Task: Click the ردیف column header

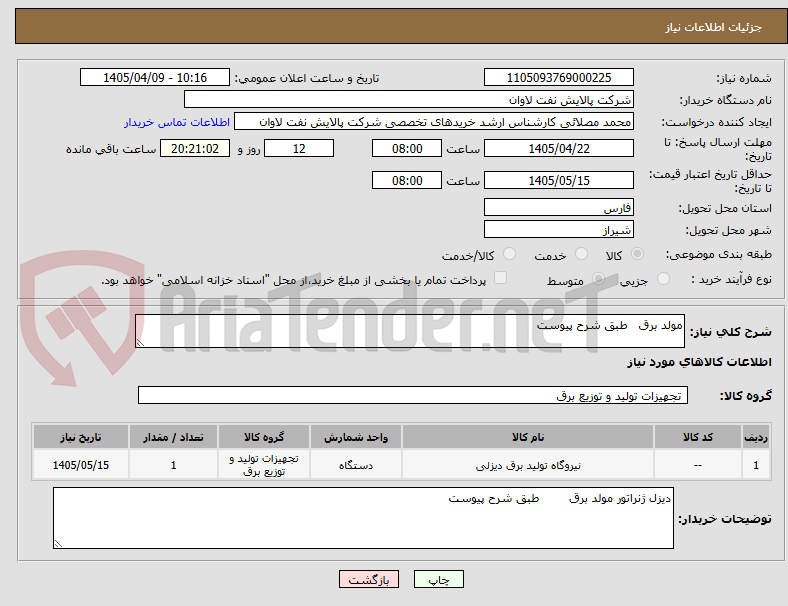Action: coord(755,437)
